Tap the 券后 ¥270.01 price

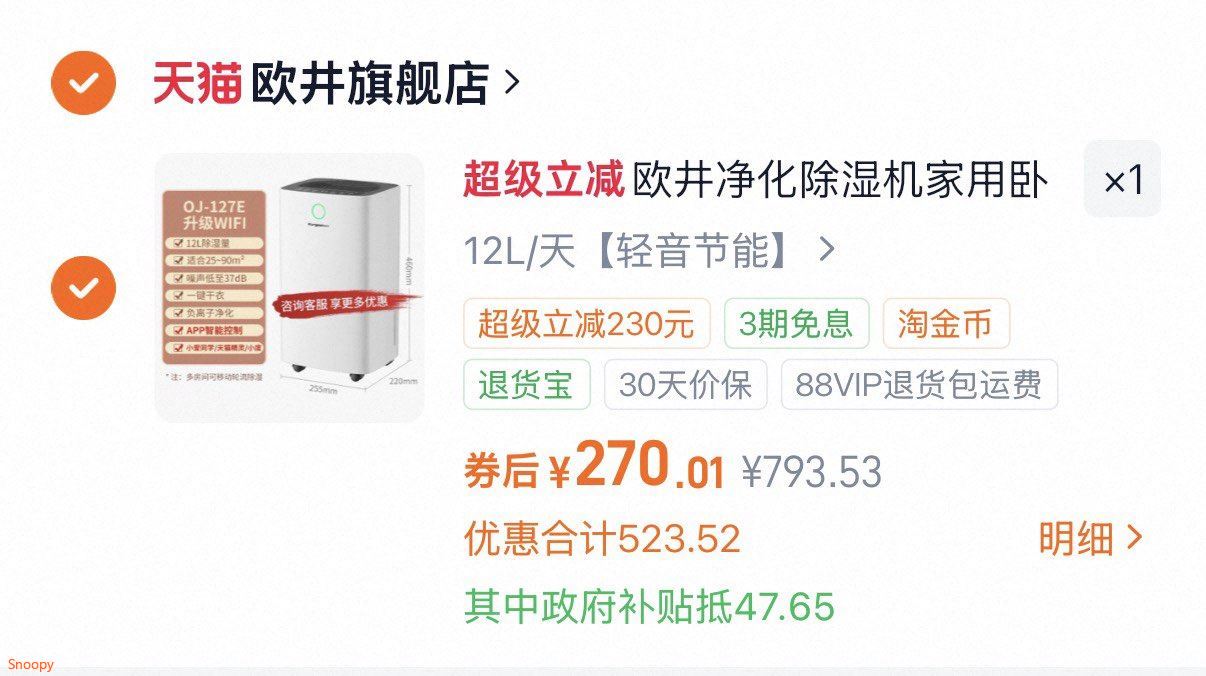(593, 467)
